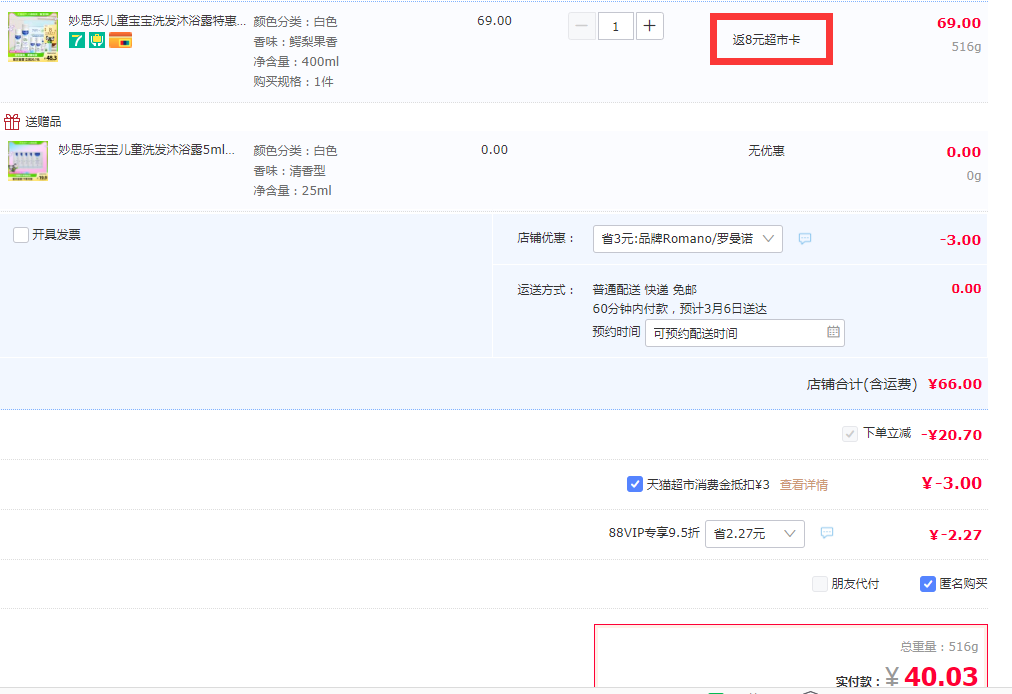The image size is (1012, 694).
Task: Click the 60分钟内付款 delivery estimate text
Action: click(x=680, y=309)
